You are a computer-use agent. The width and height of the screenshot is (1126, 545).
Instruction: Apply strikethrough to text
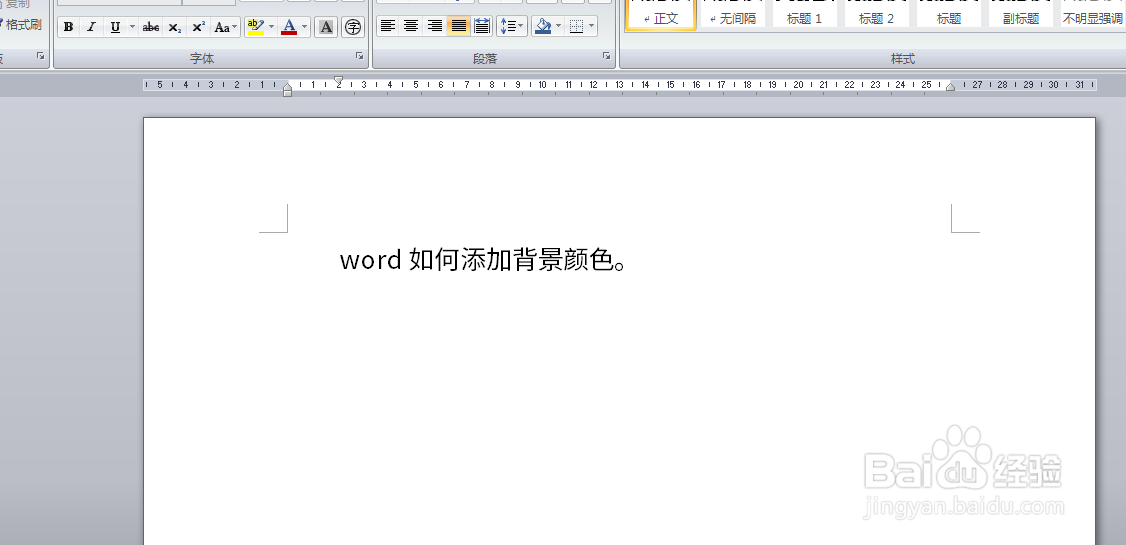click(151, 27)
